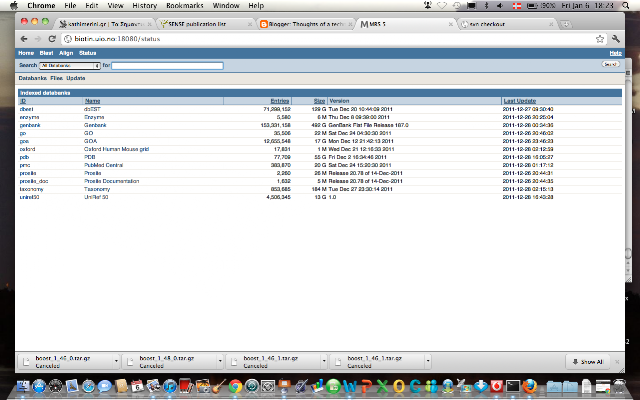Viewport: 640px width, 400px height.
Task: Focus the search text field
Action: pos(167,65)
